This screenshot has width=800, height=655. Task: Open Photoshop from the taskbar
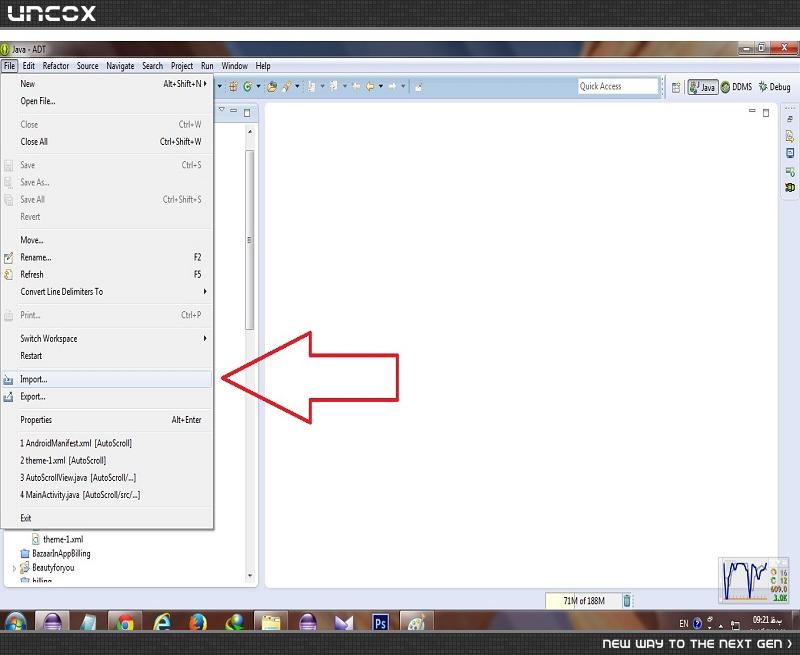tap(380, 622)
